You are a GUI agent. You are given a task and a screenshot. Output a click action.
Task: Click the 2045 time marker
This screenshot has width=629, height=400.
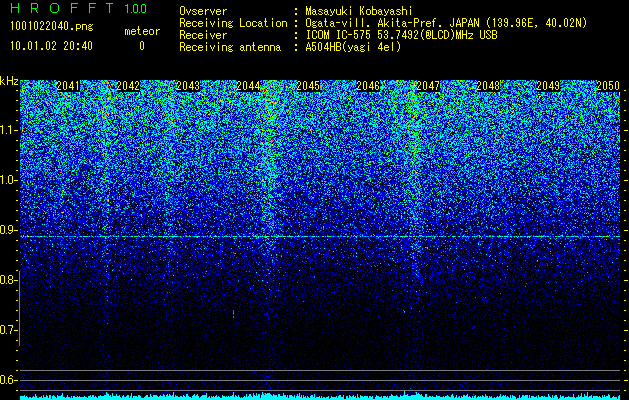tap(308, 86)
